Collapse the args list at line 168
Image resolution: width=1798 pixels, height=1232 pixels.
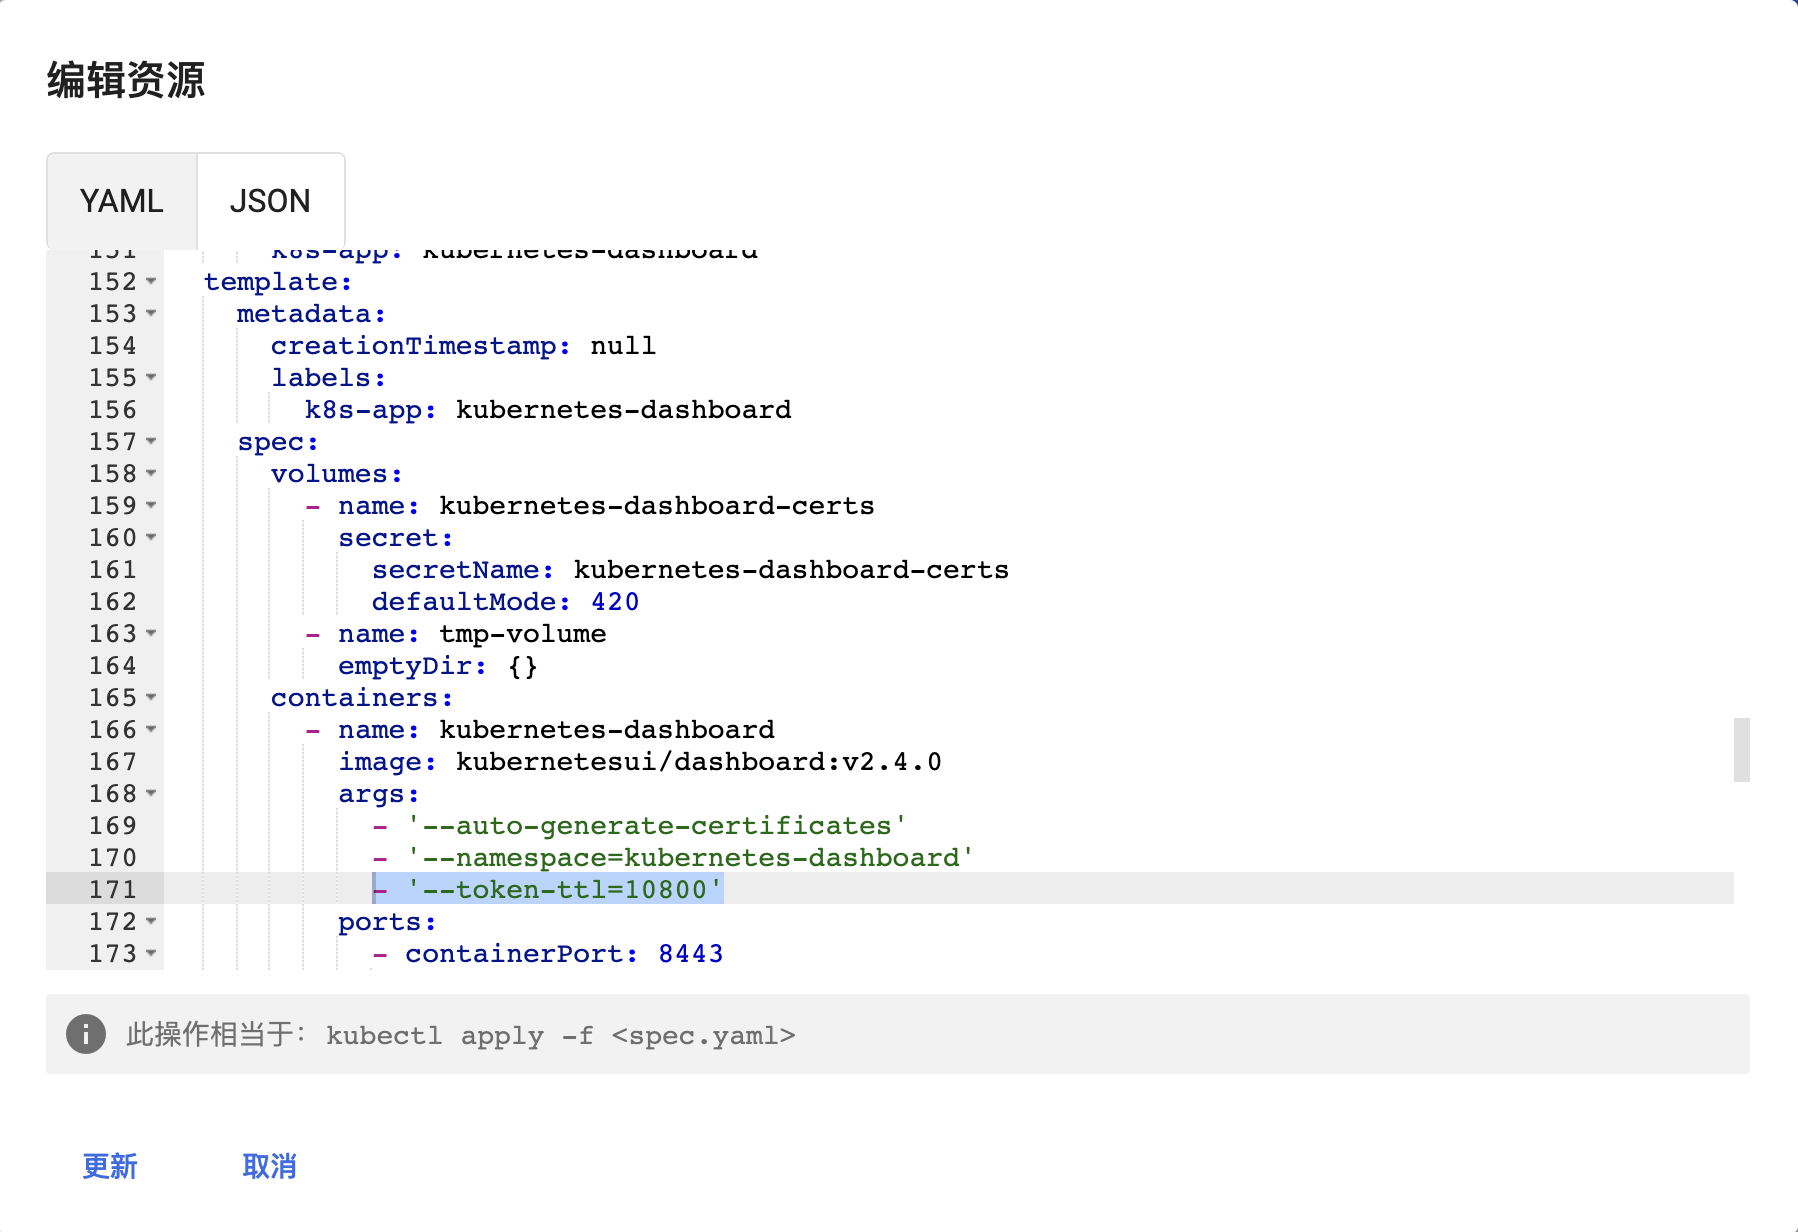click(x=151, y=794)
